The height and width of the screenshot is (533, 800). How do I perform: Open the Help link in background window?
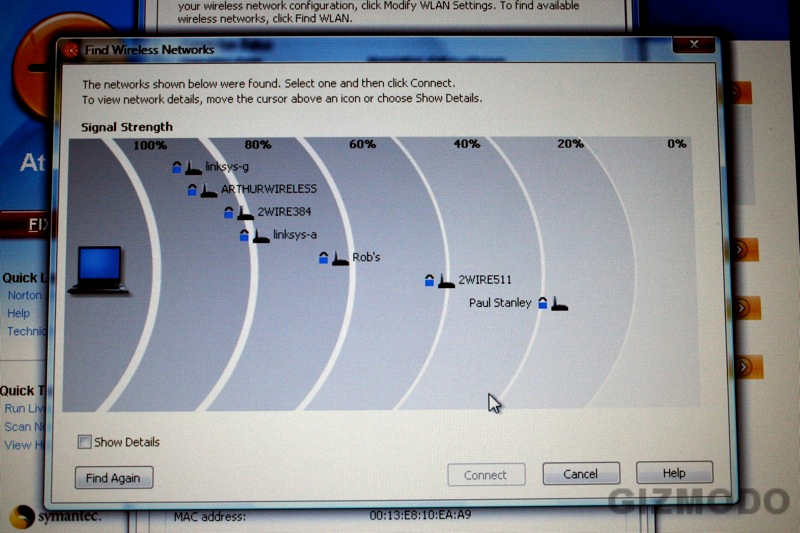pos(18,313)
